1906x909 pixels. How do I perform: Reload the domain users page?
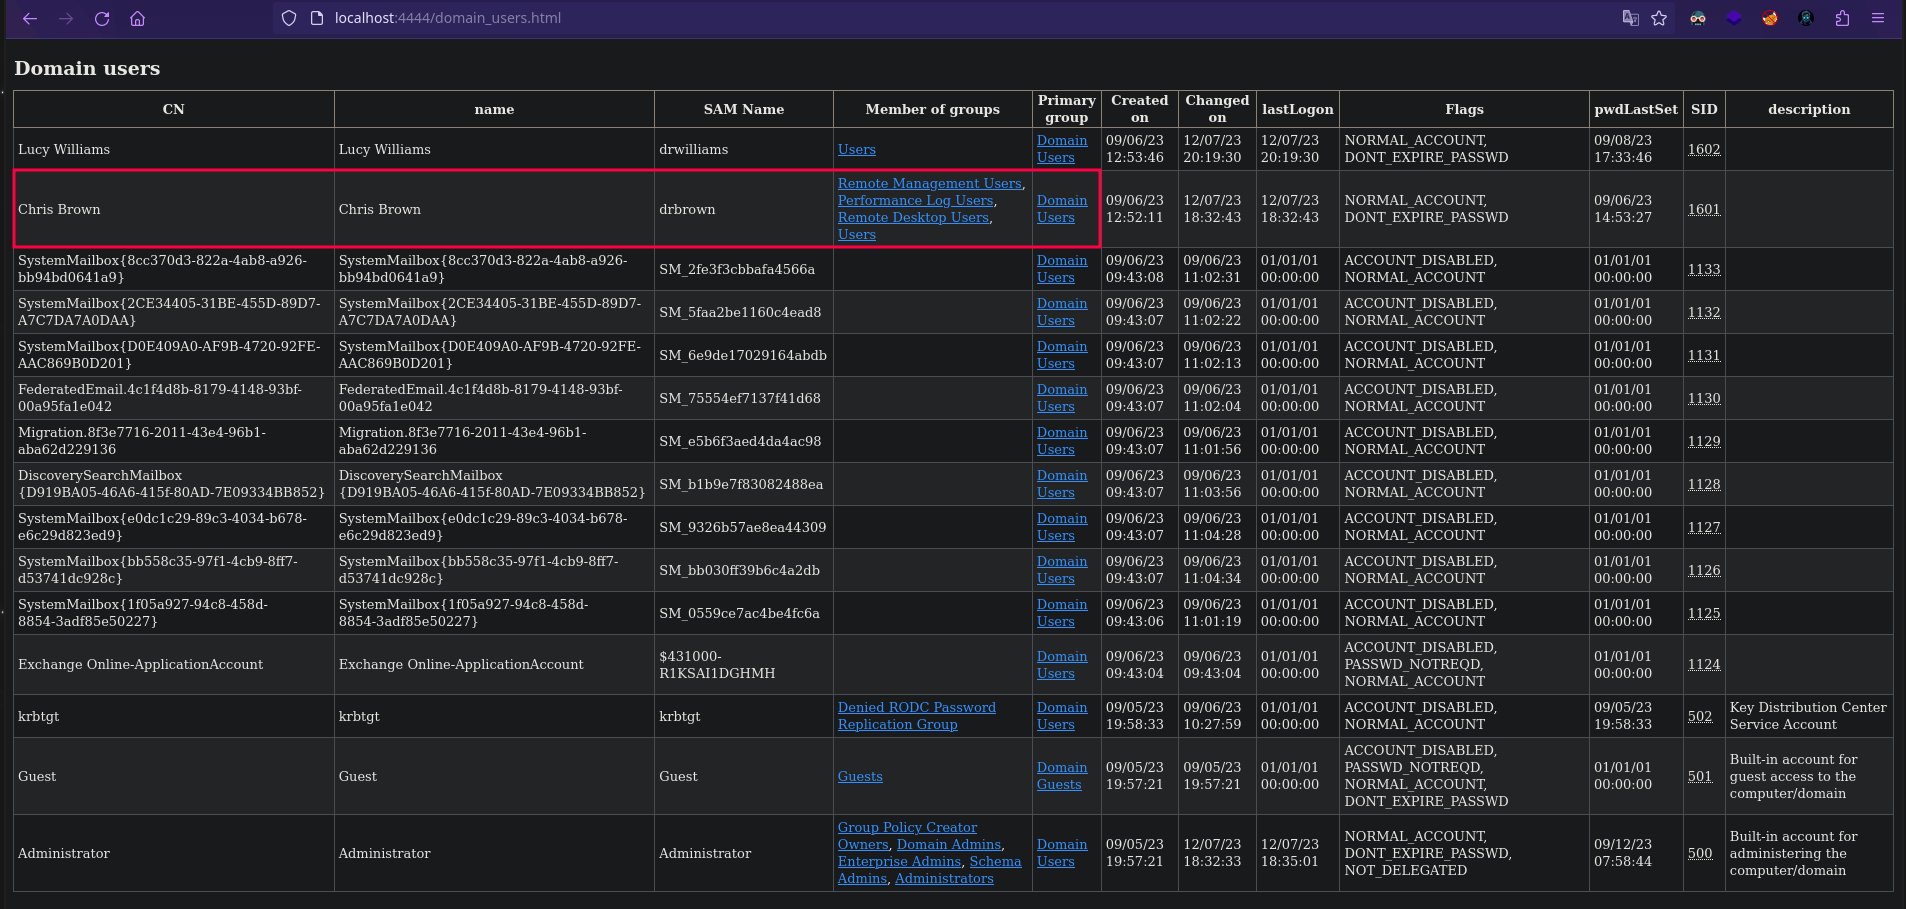102,18
